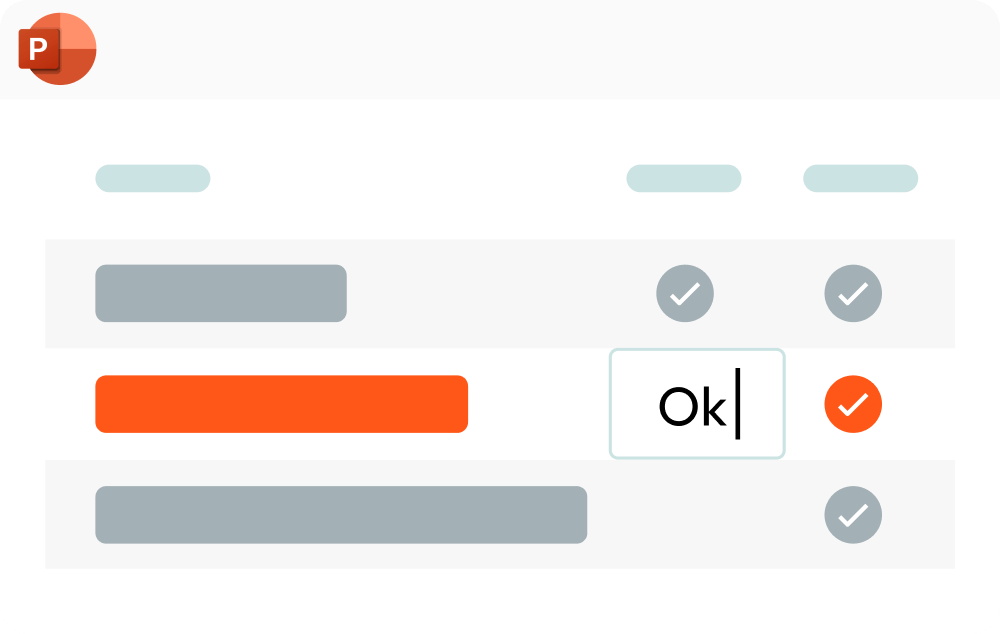1000x634 pixels.
Task: Toggle the gray checkmark in the third row
Action: [853, 515]
